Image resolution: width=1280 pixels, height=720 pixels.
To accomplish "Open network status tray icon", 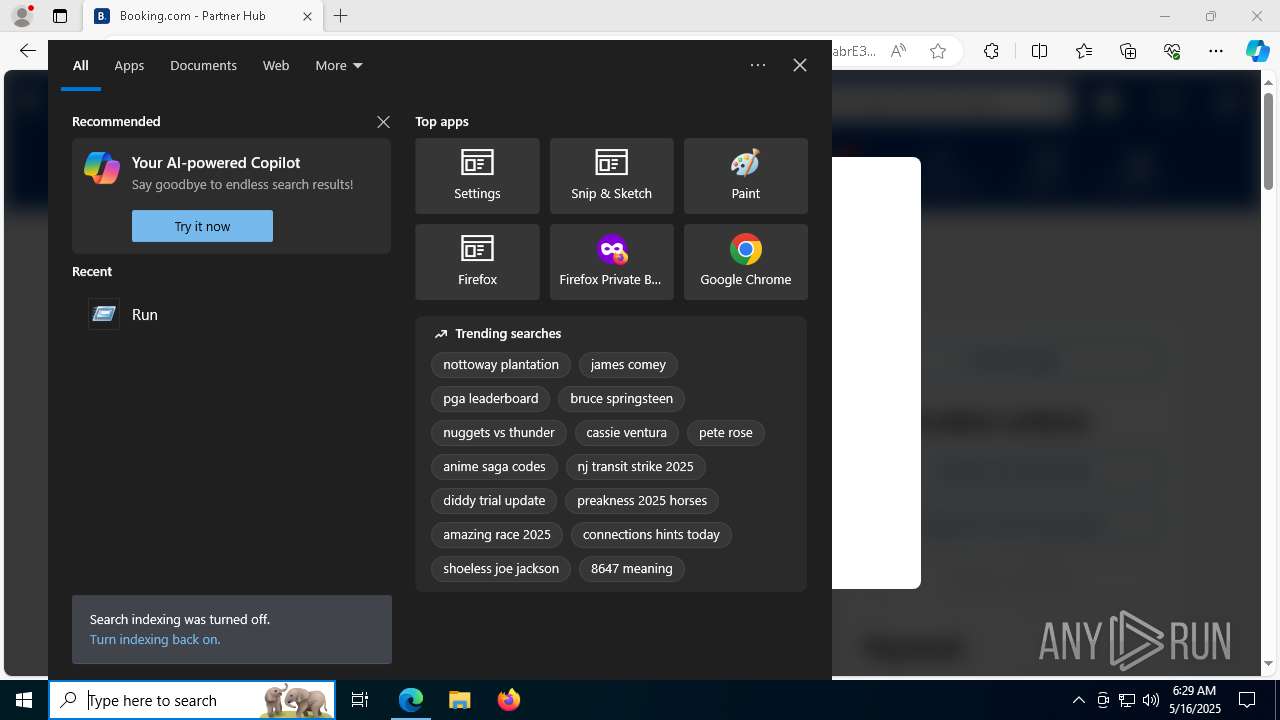I will tap(1126, 700).
